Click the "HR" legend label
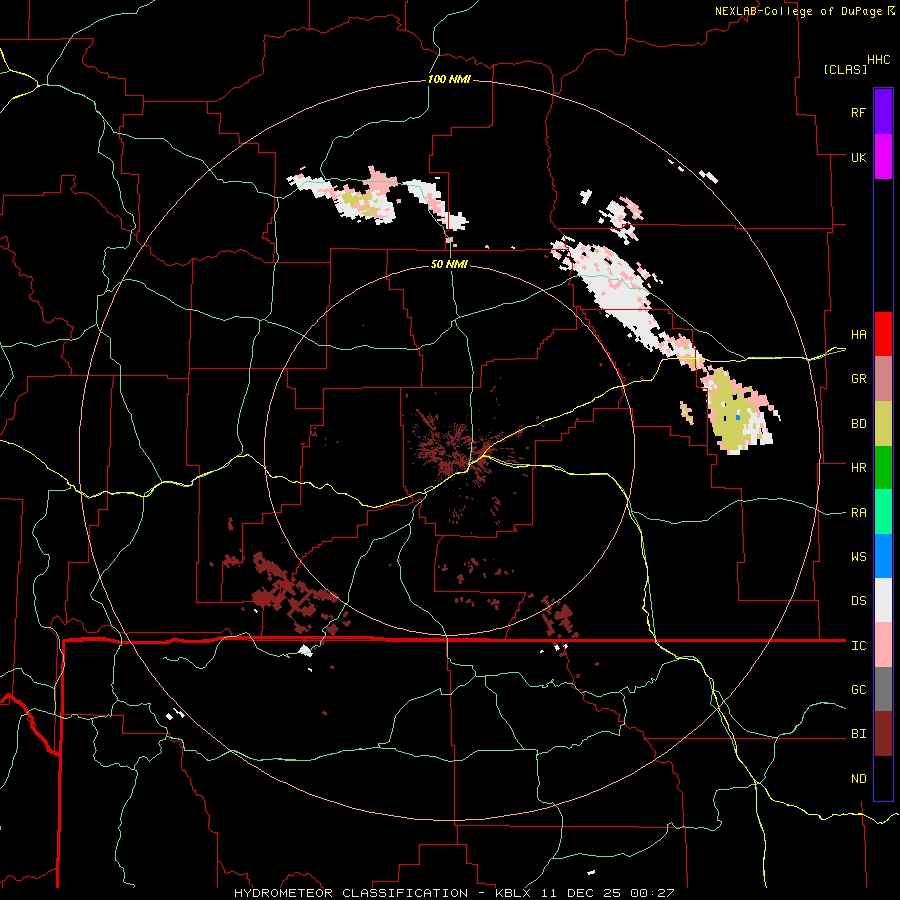Image resolution: width=900 pixels, height=900 pixels. click(858, 468)
